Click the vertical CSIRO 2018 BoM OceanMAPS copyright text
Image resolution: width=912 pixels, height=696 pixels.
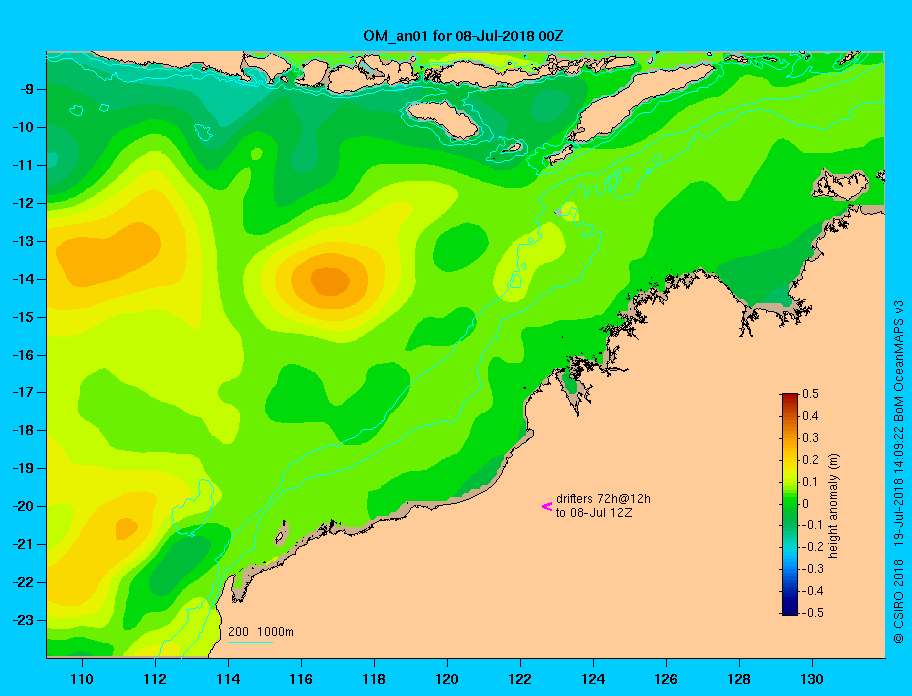point(899,472)
